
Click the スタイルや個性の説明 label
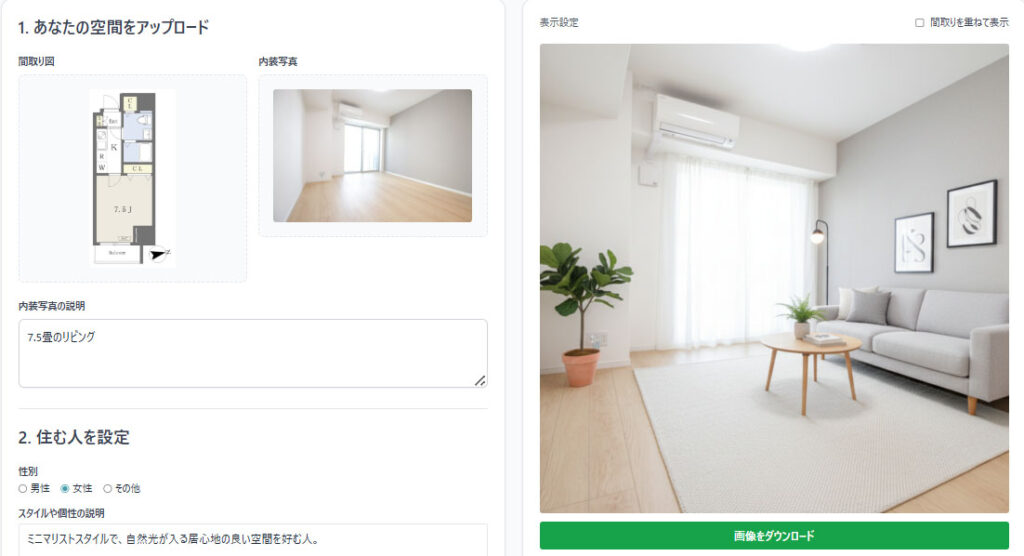pyautogui.click(x=61, y=514)
